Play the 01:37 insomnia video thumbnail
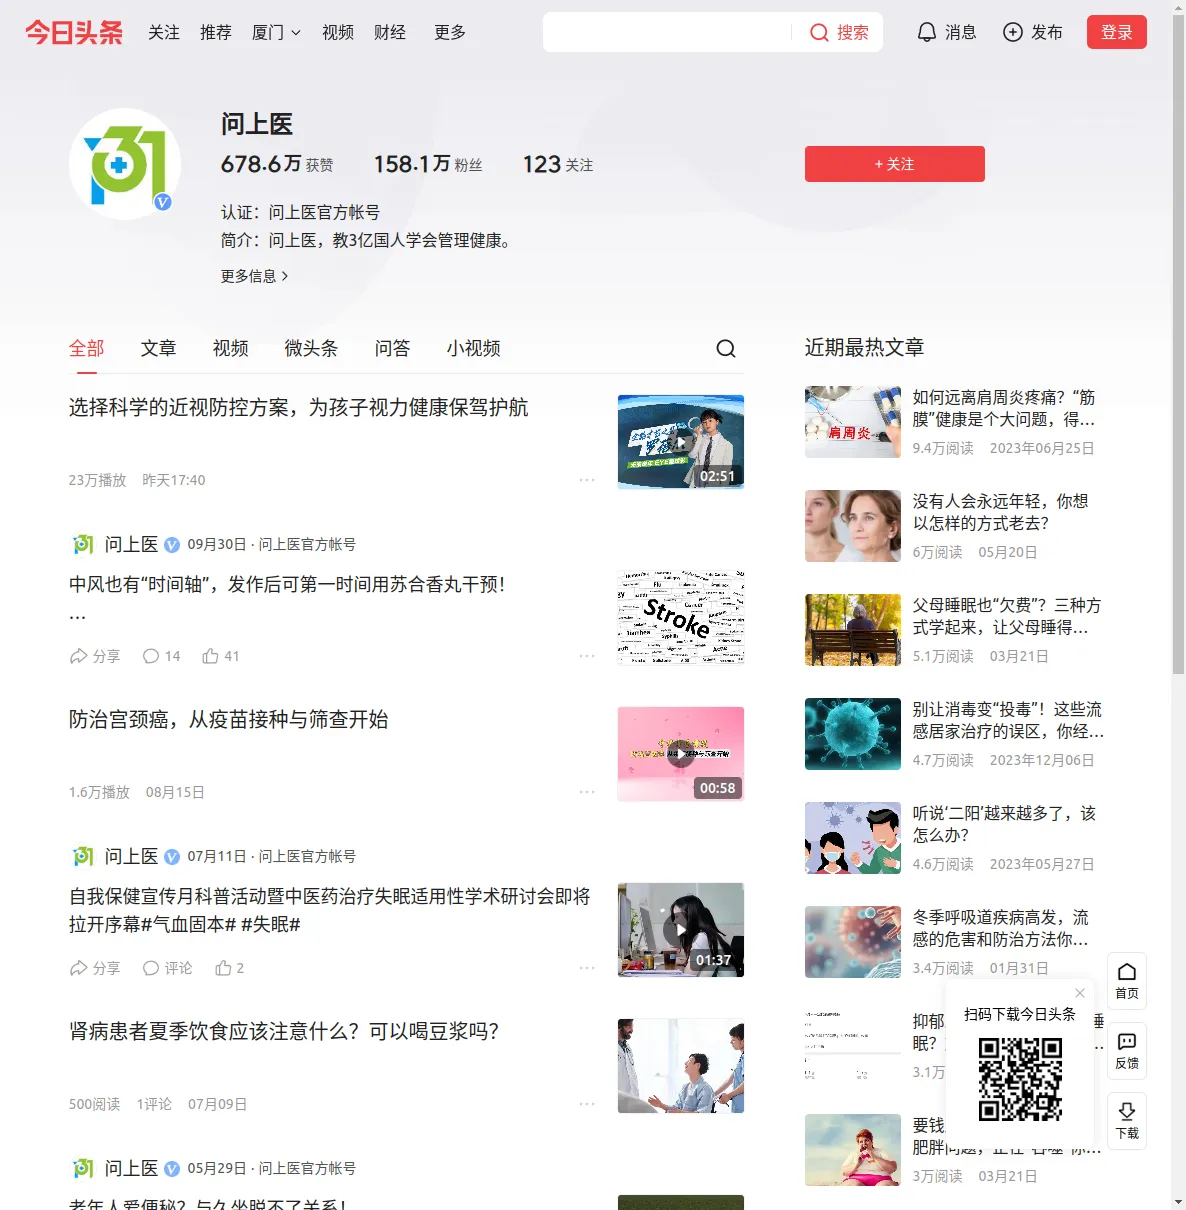 tap(681, 930)
